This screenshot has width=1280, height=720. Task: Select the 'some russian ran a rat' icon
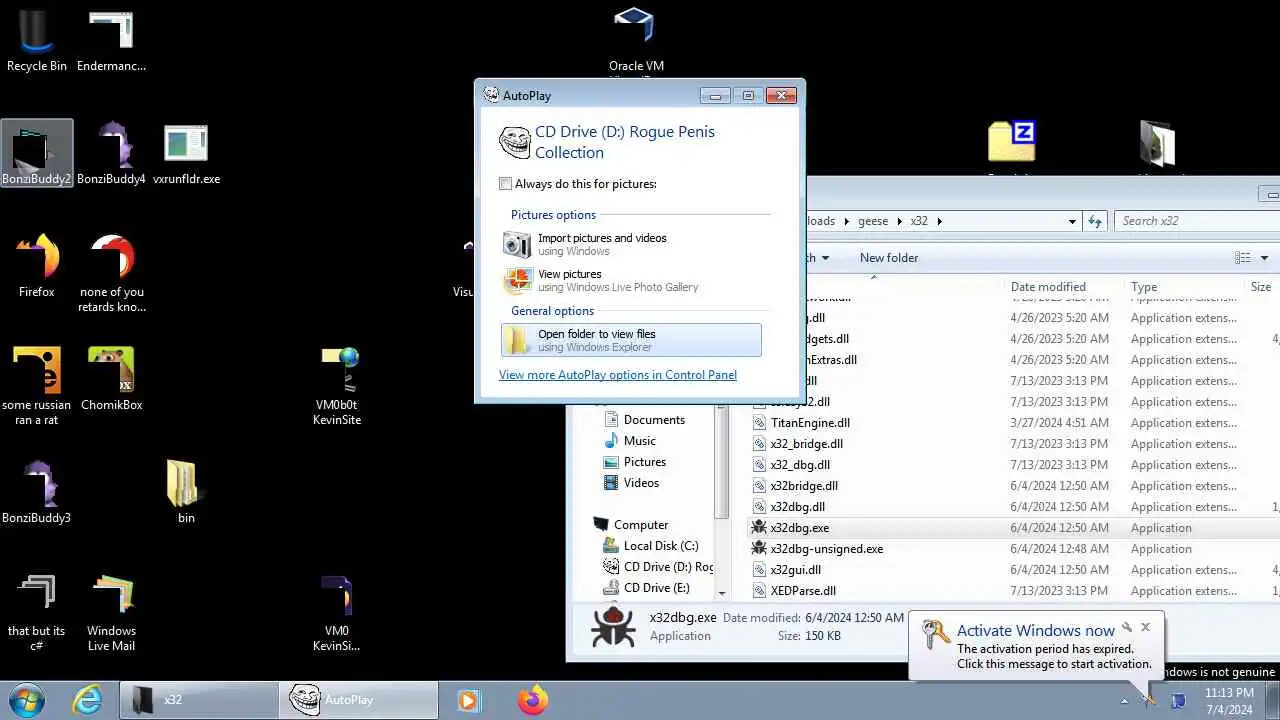coord(37,386)
